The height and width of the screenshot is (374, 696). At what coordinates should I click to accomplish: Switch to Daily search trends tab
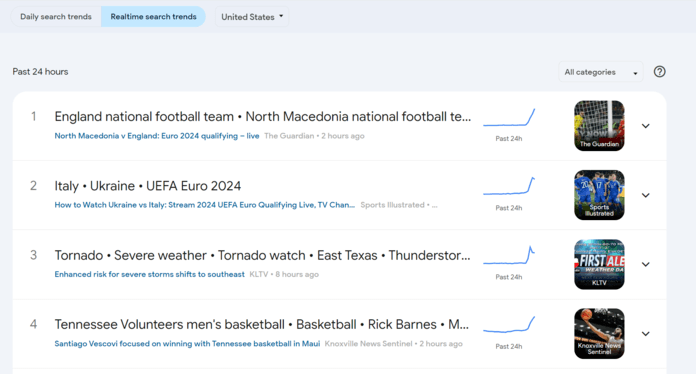click(56, 17)
